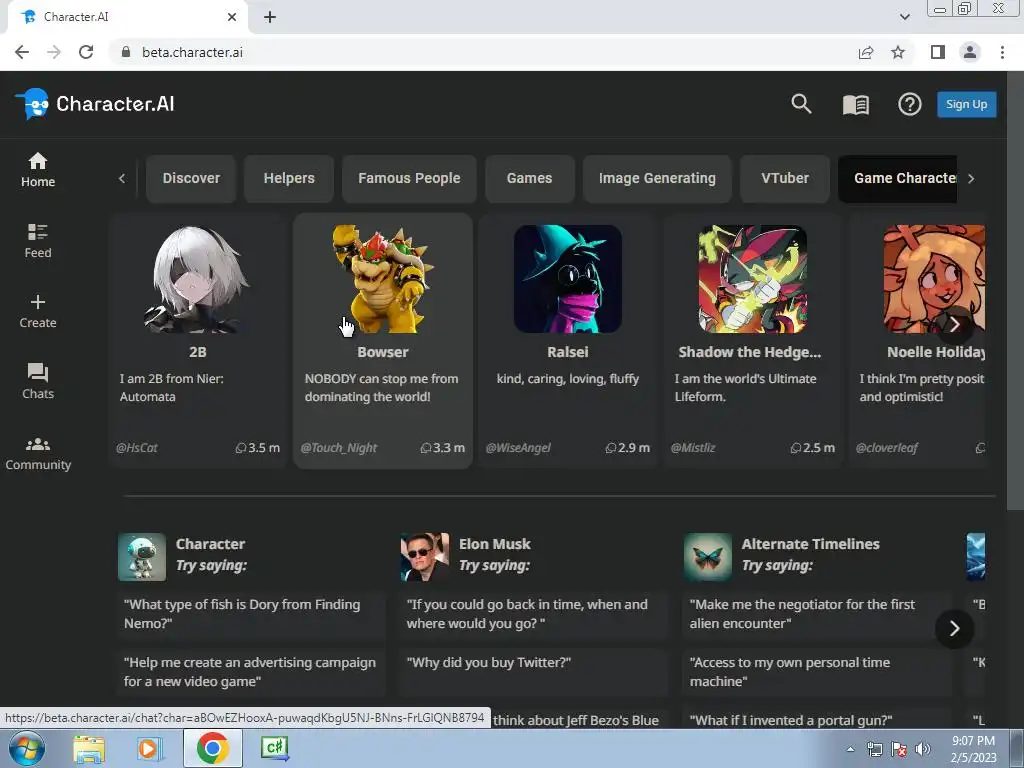This screenshot has width=1024, height=768.
Task: Open the search magnifier icon
Action: [801, 104]
